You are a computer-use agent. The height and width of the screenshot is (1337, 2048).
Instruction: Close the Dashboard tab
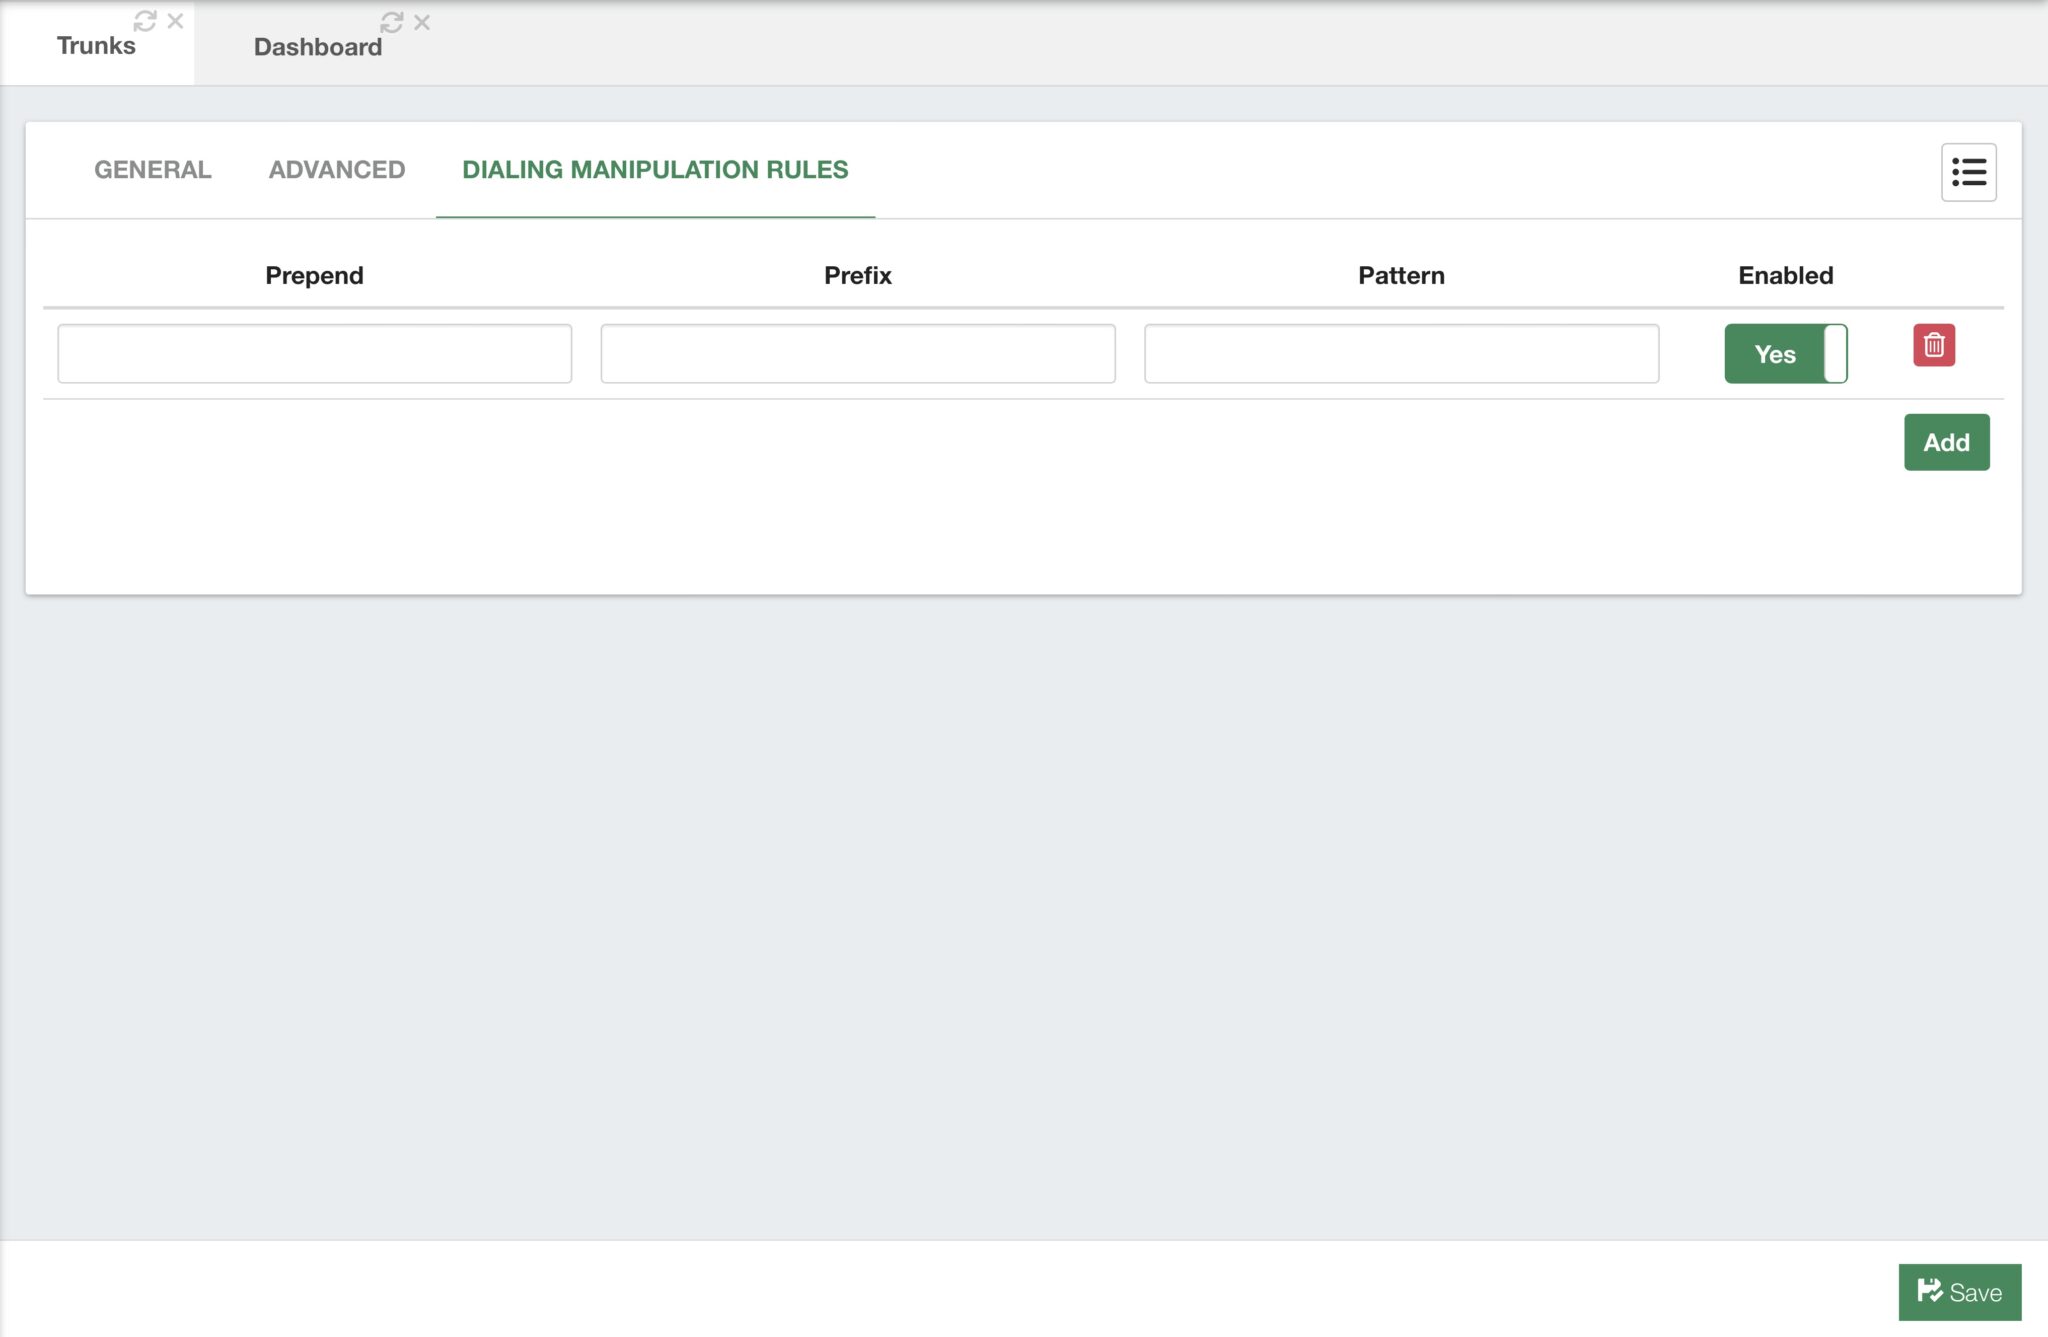[x=422, y=22]
